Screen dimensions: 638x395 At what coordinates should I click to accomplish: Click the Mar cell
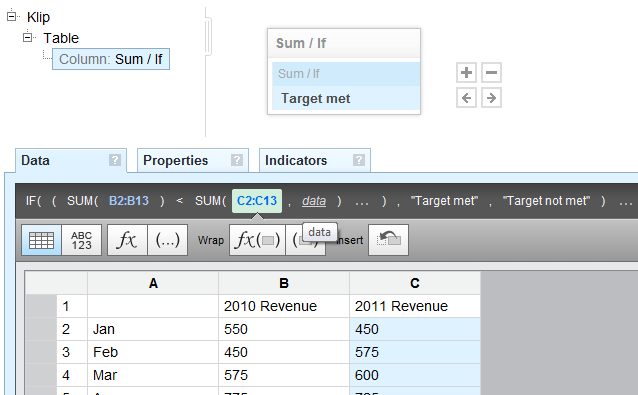153,375
